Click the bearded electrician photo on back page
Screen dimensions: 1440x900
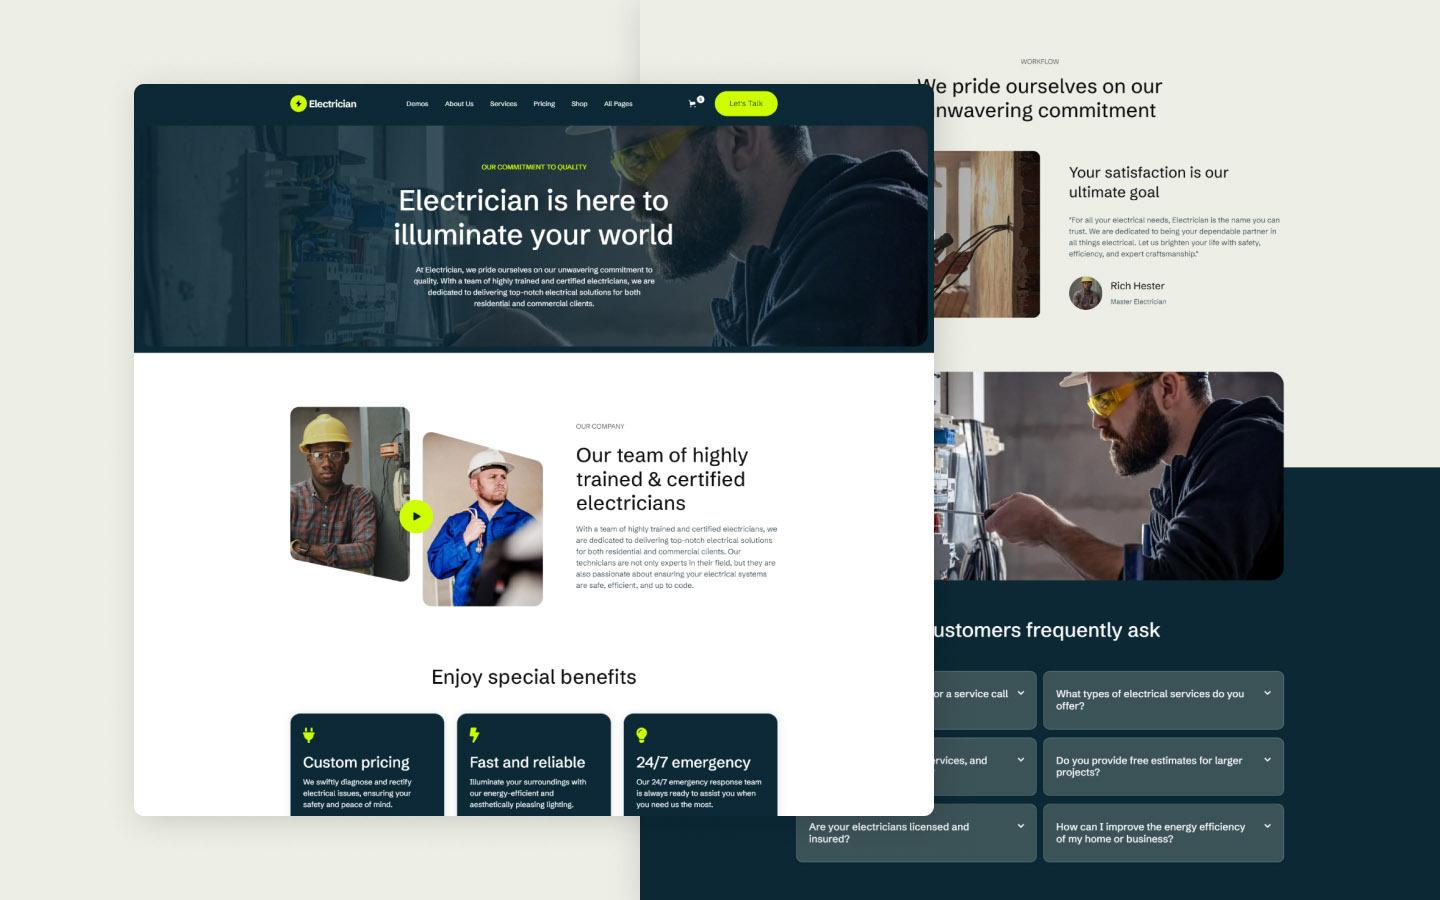pyautogui.click(x=1109, y=476)
